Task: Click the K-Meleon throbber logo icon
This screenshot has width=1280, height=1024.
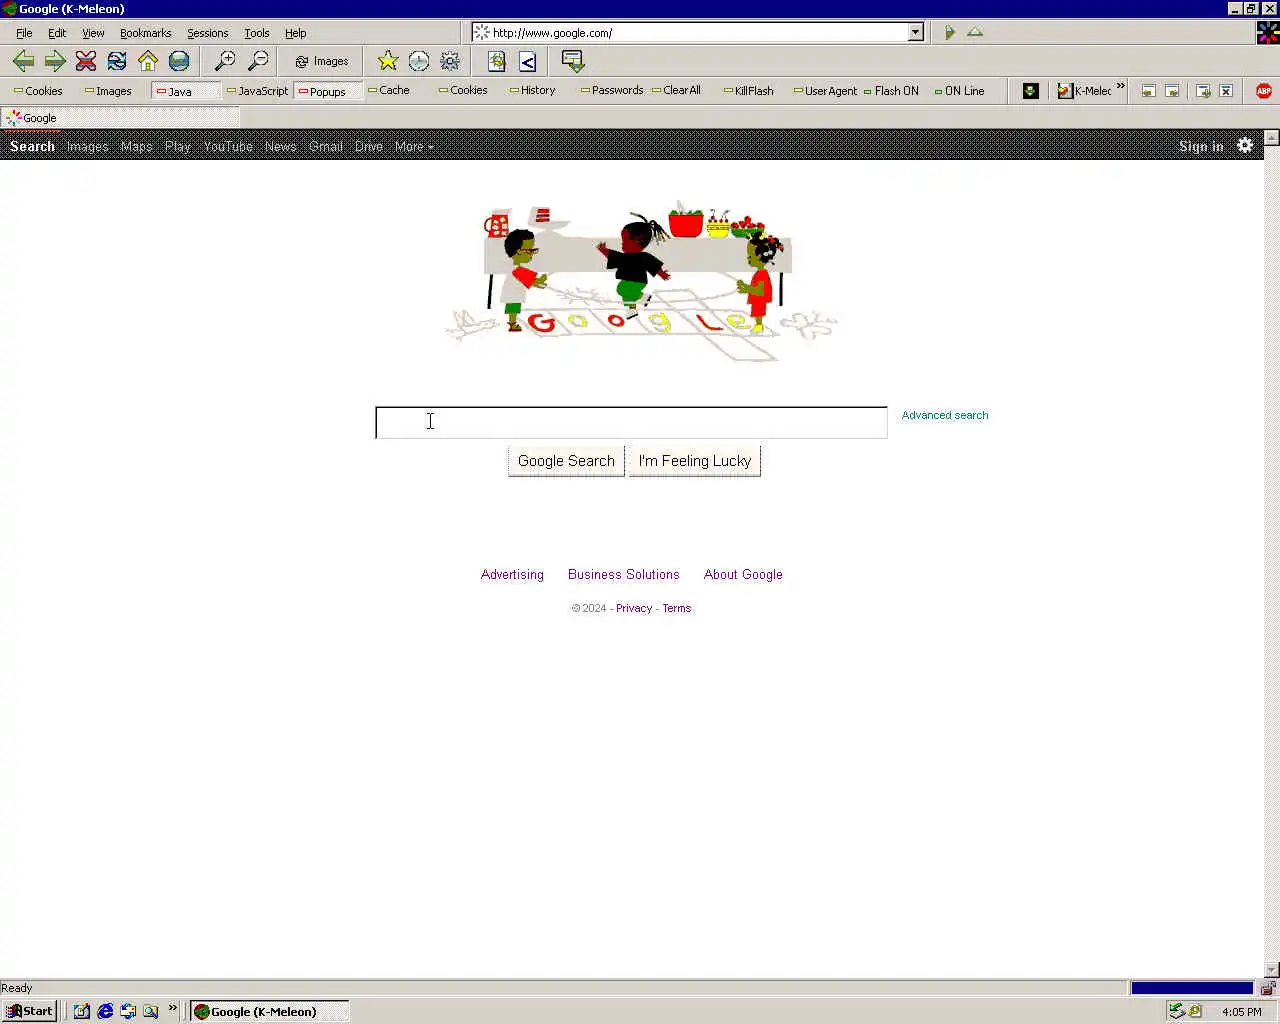Action: 1267,32
